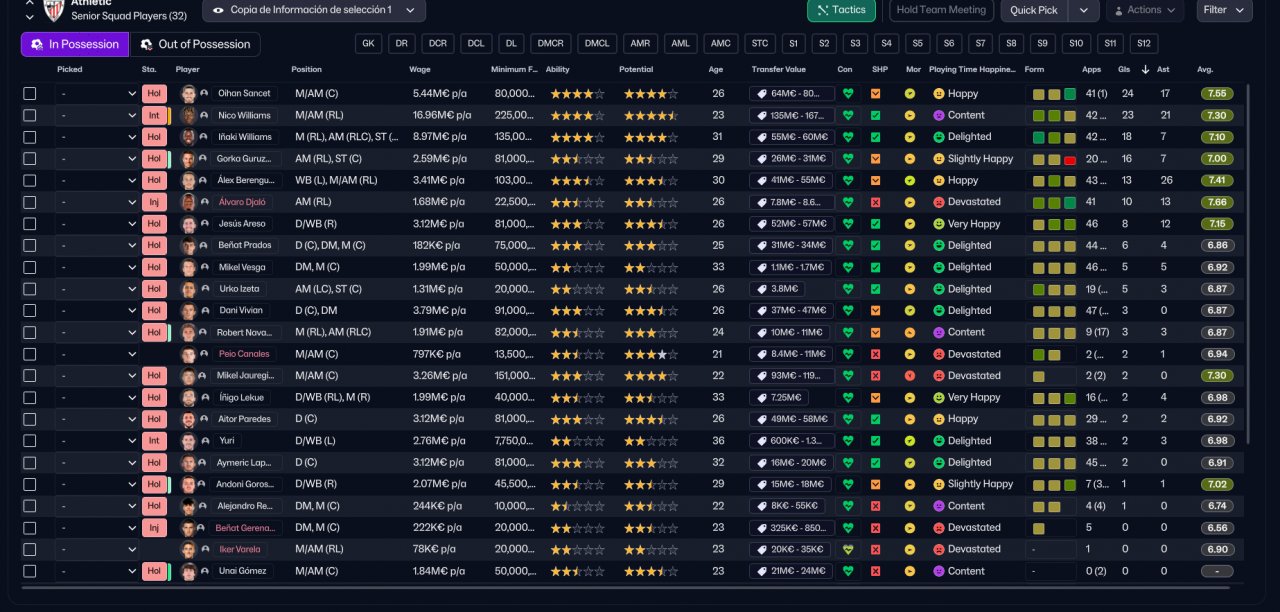Select the checkbox in Beñat Prados' row
The width and height of the screenshot is (1280, 612).
(x=30, y=246)
